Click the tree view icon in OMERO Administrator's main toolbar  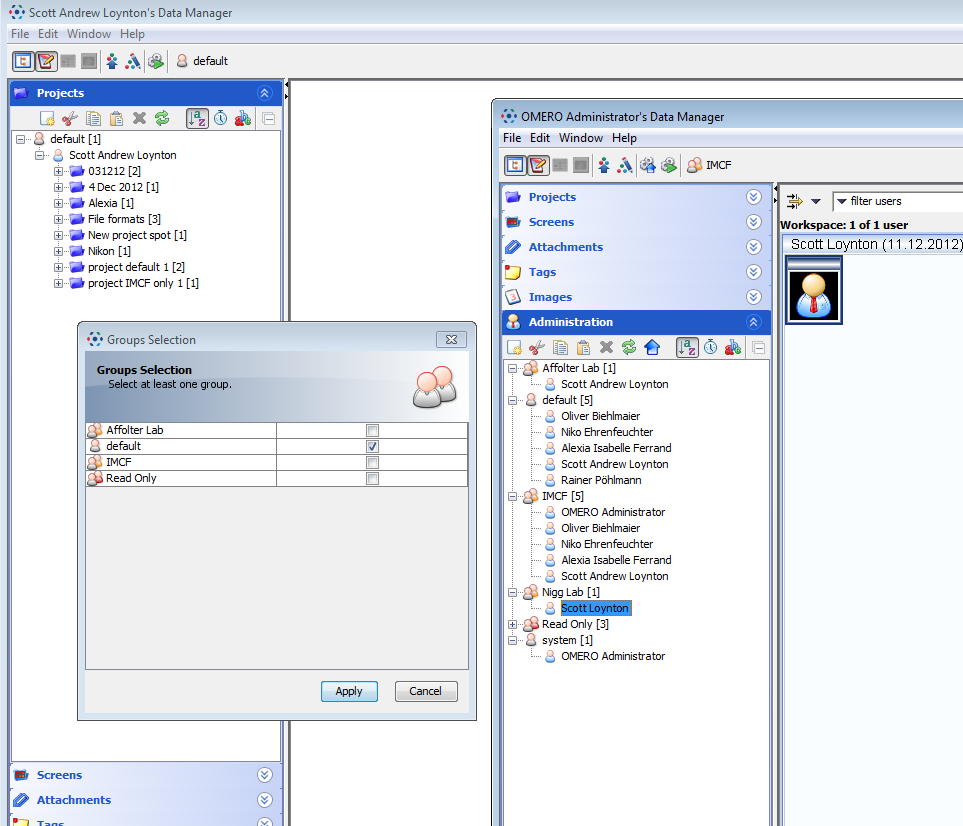tap(515, 165)
